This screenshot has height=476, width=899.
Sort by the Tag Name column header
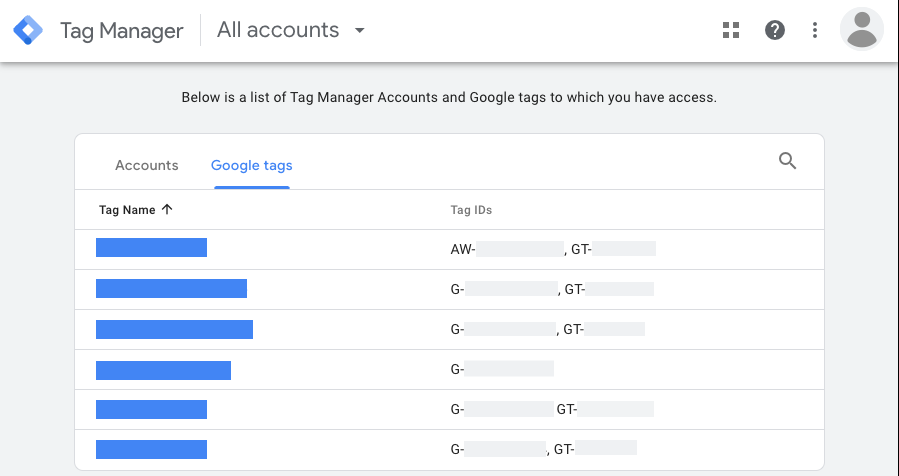[x=127, y=210]
